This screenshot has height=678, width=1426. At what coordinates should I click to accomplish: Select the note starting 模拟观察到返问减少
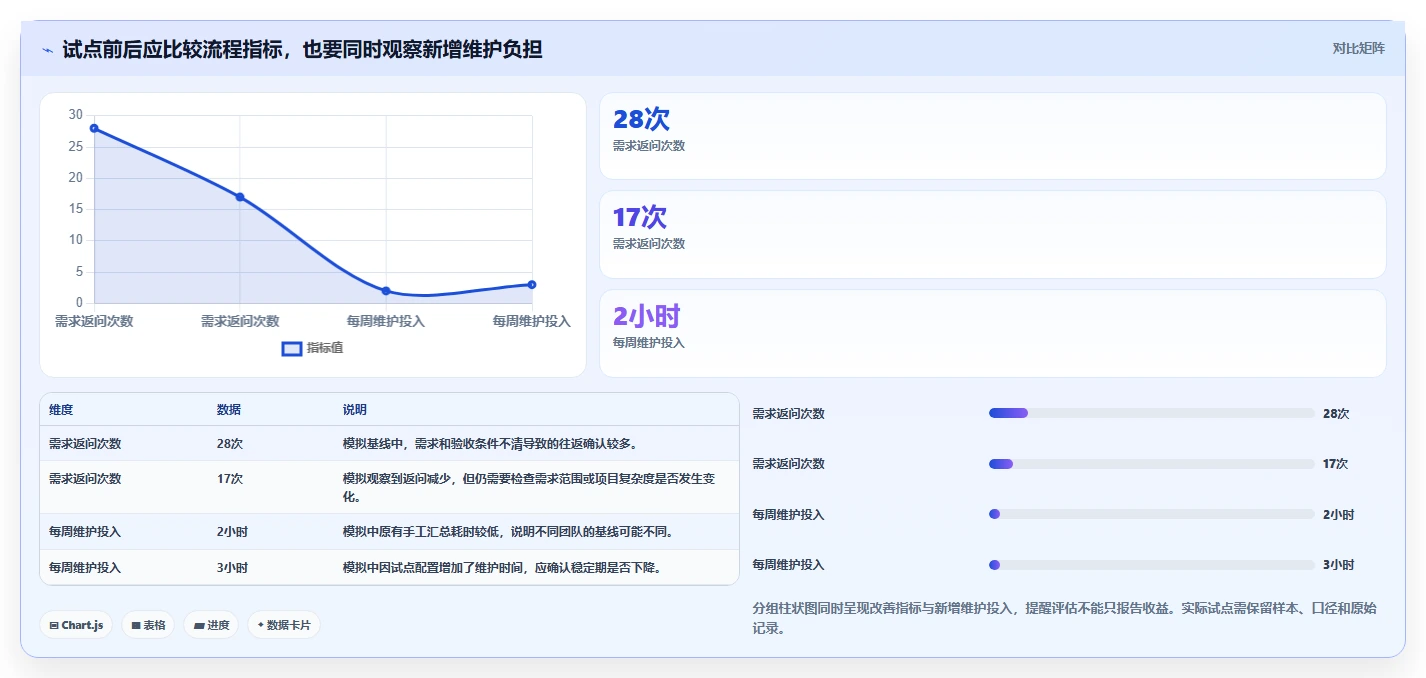point(529,487)
